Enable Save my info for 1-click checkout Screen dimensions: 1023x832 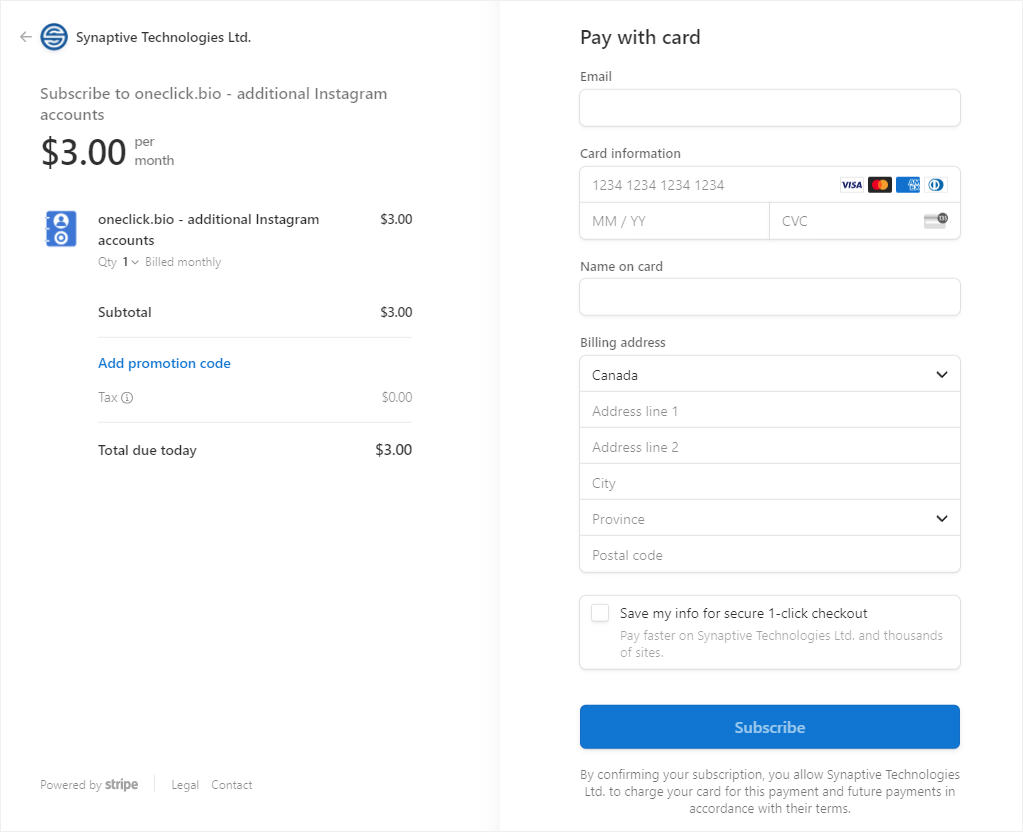600,613
